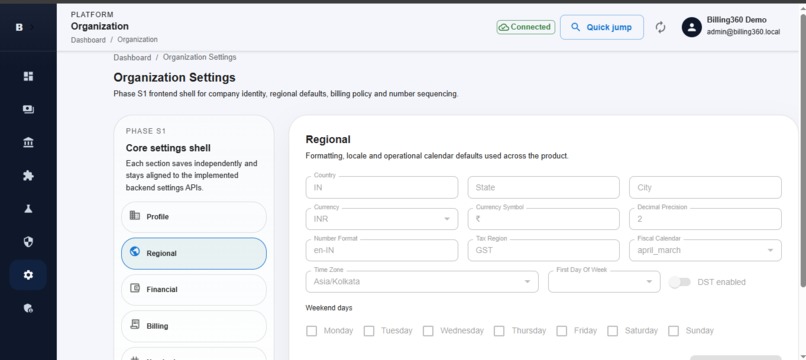
Task: Switch to the Financial settings section
Action: point(194,290)
